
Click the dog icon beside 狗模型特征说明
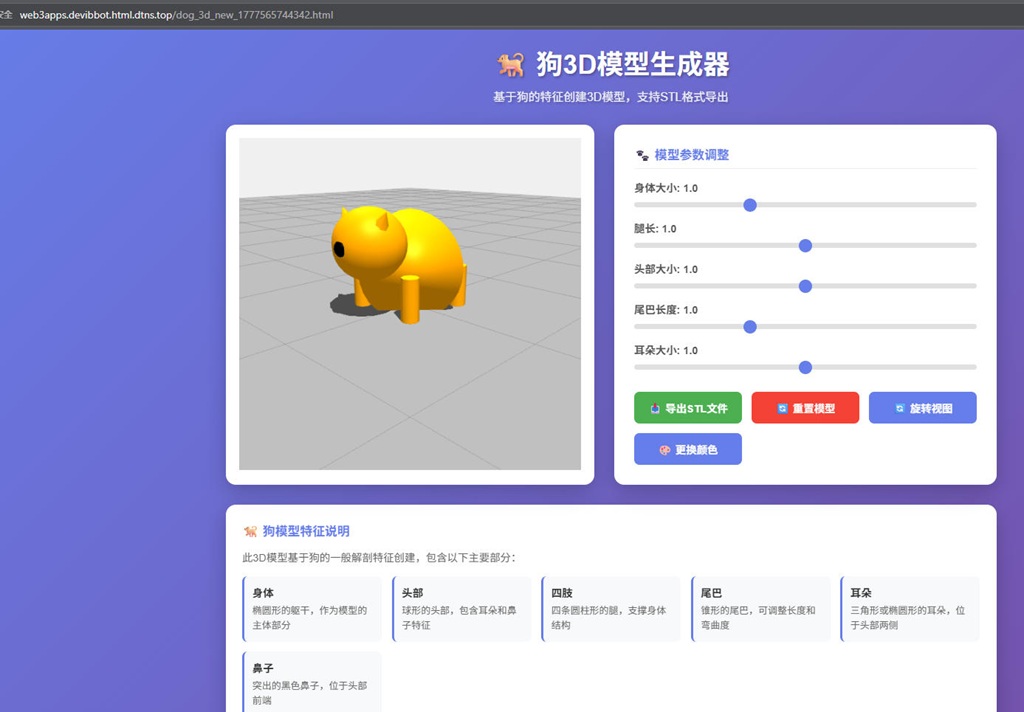click(x=250, y=531)
